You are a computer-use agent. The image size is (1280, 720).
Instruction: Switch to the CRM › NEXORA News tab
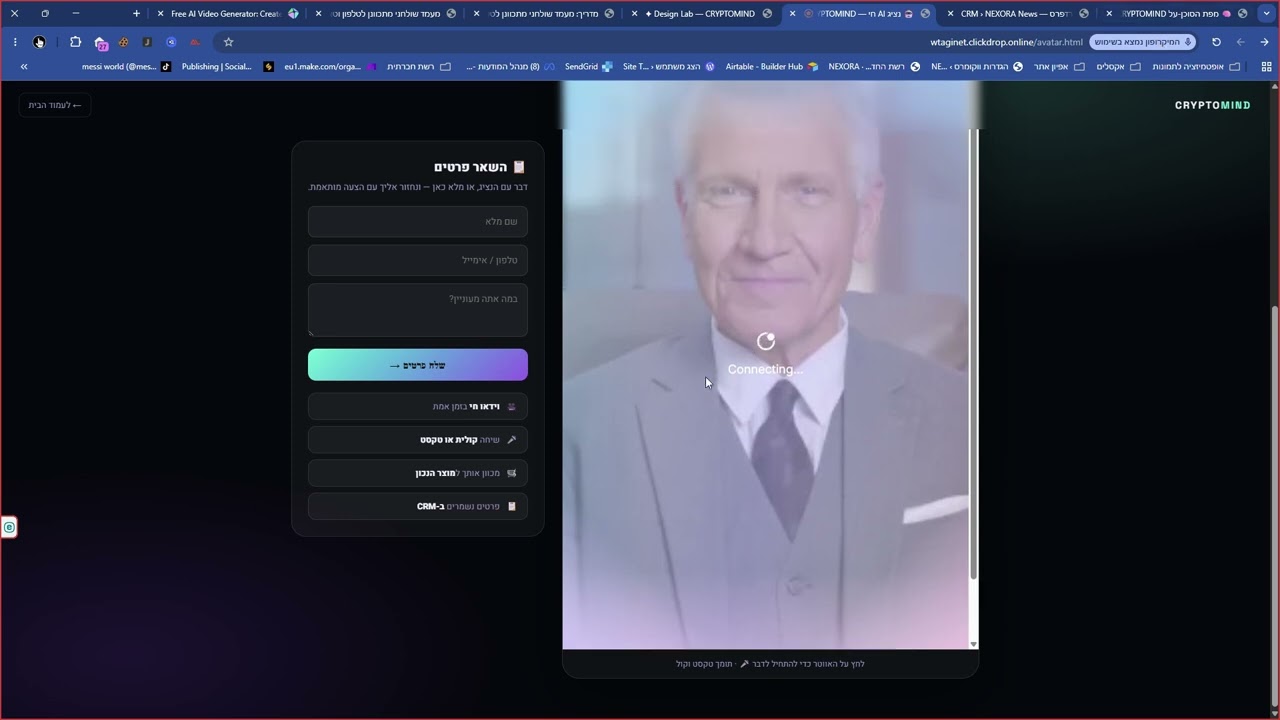pos(1018,14)
